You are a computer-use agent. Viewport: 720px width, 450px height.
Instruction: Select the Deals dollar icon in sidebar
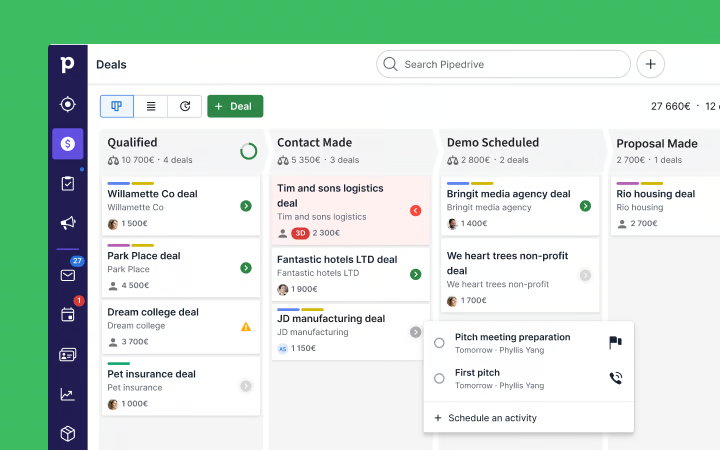click(x=68, y=144)
